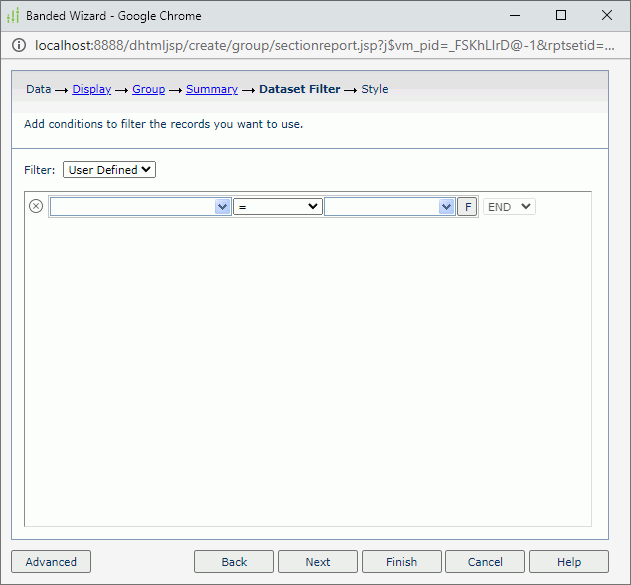Expand the value dropdown
The height and width of the screenshot is (585, 631).
[389, 207]
